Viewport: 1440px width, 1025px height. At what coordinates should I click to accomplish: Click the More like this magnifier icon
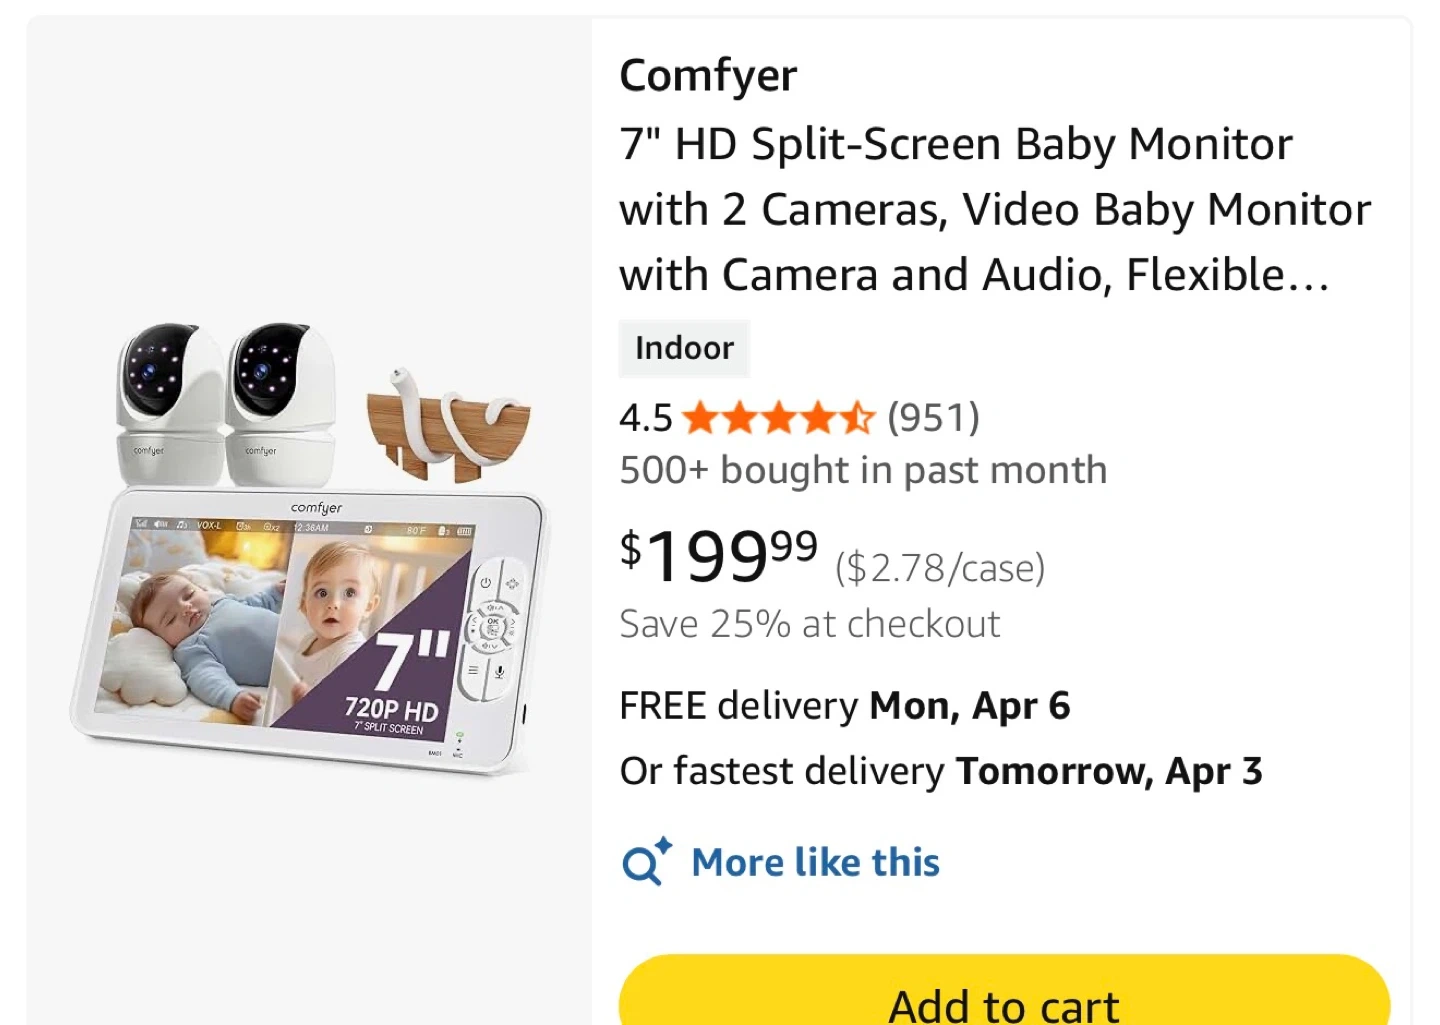click(646, 862)
